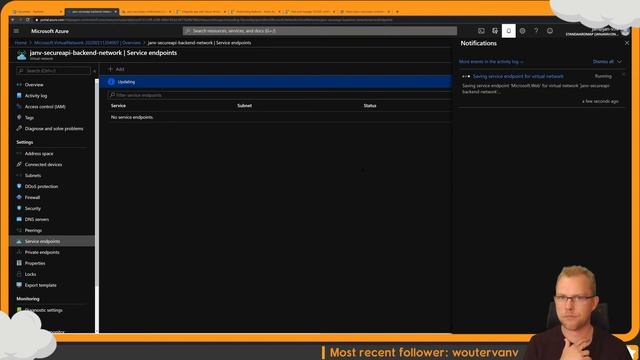
Task: Click the Subnet column header
Action: [244, 106]
